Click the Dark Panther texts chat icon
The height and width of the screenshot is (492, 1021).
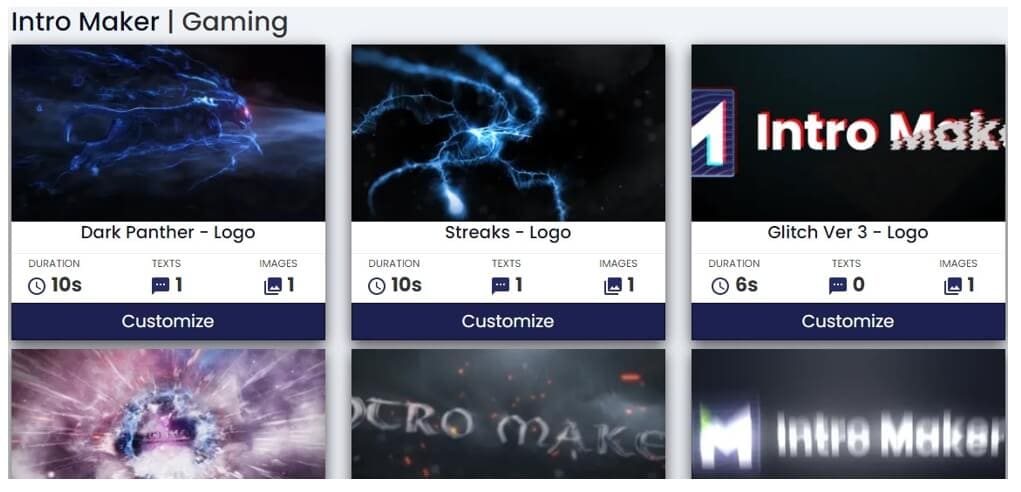[160, 286]
